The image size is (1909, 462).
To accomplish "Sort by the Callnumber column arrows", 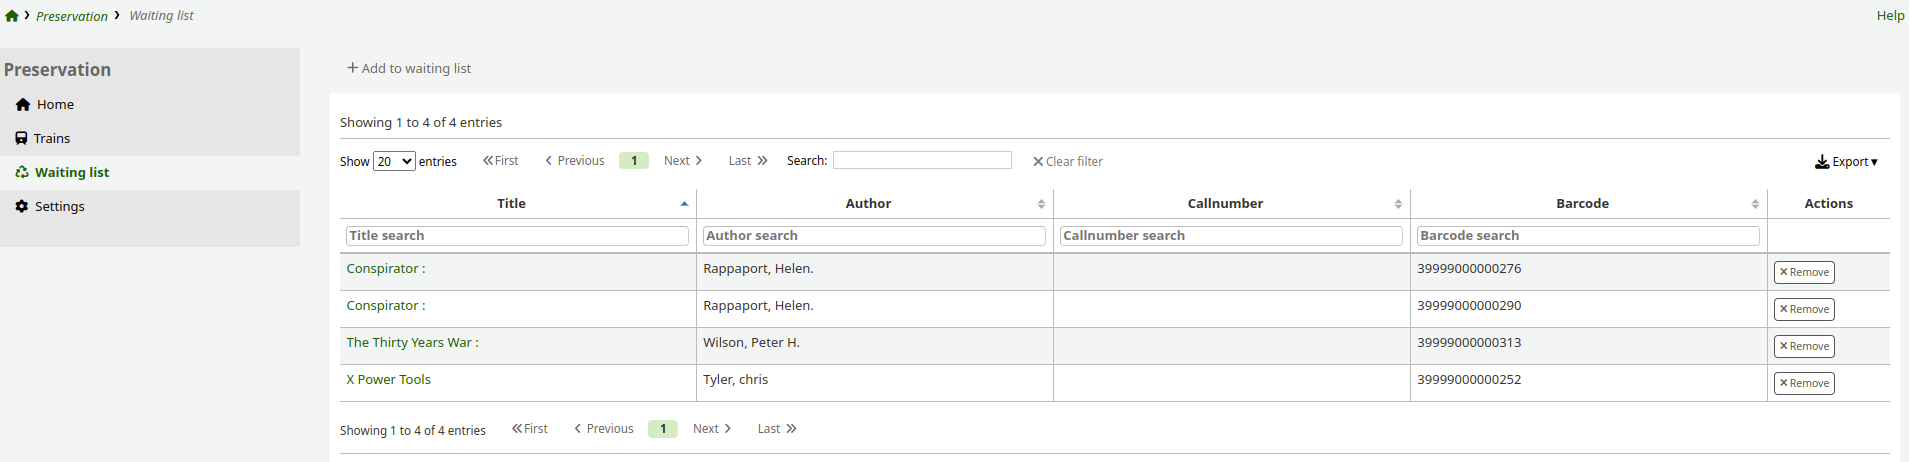I will [x=1398, y=204].
